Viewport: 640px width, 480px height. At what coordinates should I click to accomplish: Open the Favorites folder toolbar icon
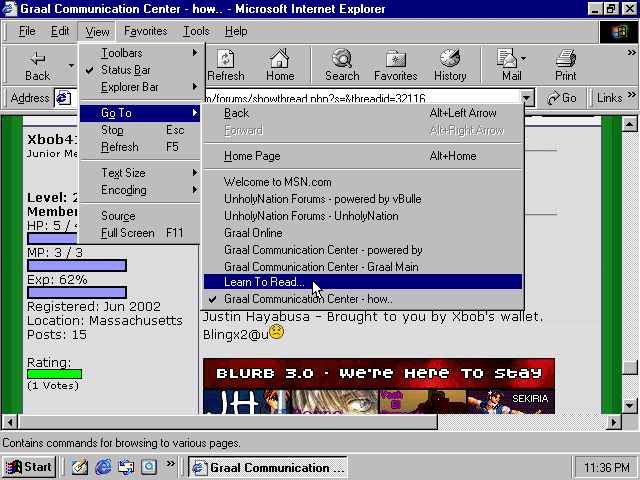[x=396, y=59]
